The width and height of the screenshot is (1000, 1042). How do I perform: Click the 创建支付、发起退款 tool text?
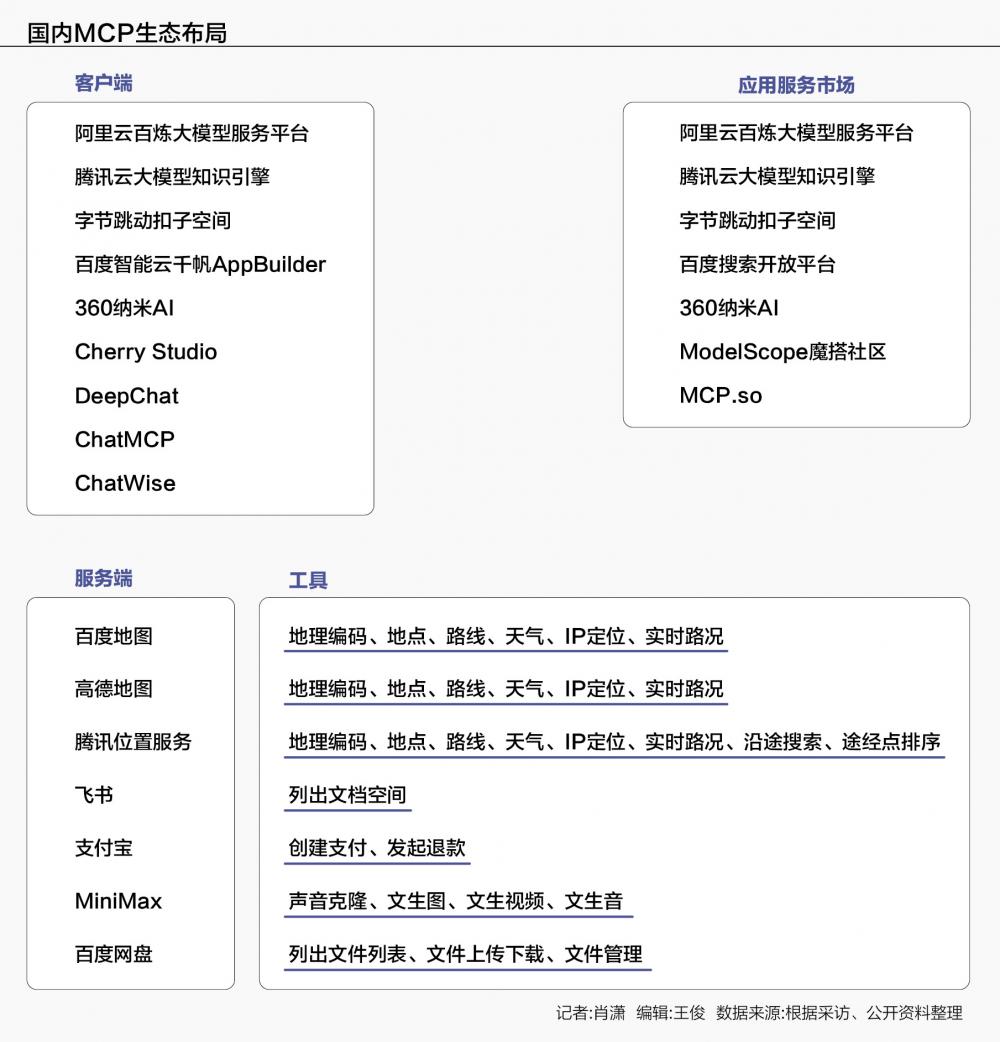point(377,848)
